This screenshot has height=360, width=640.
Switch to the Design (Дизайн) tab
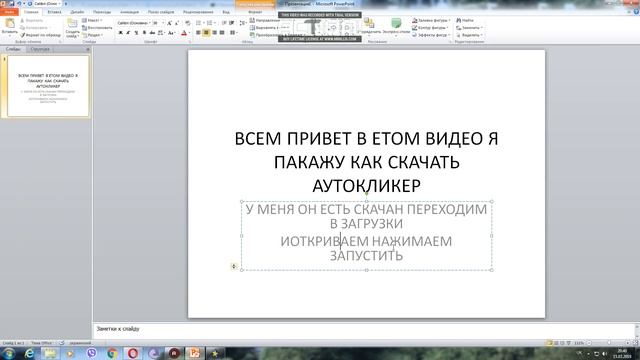(77, 12)
